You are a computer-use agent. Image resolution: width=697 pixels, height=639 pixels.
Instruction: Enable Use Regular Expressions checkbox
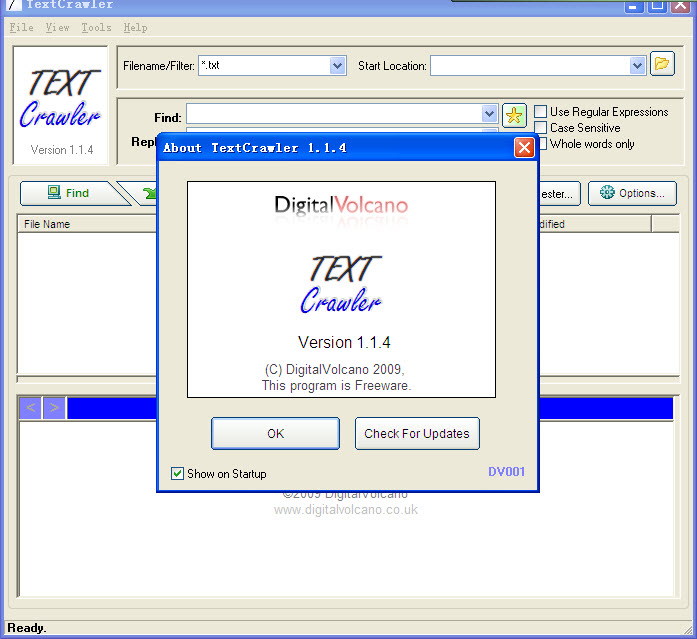pyautogui.click(x=540, y=112)
